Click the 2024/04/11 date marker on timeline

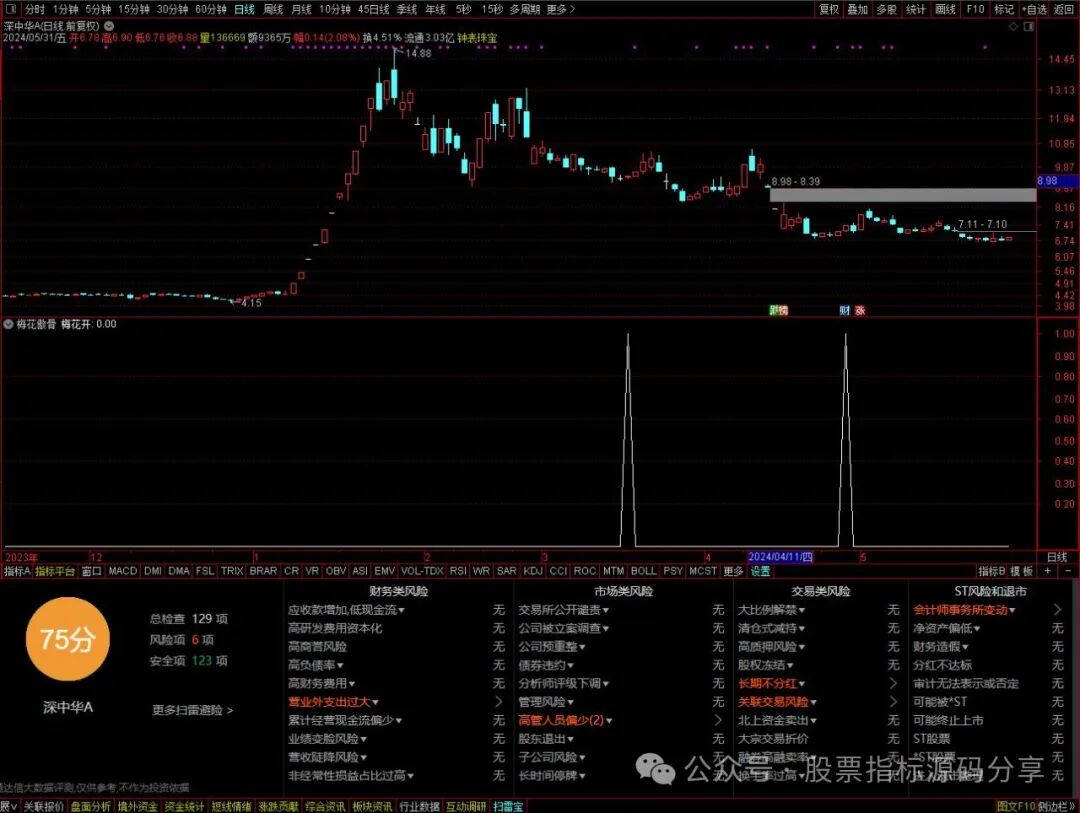[x=780, y=557]
